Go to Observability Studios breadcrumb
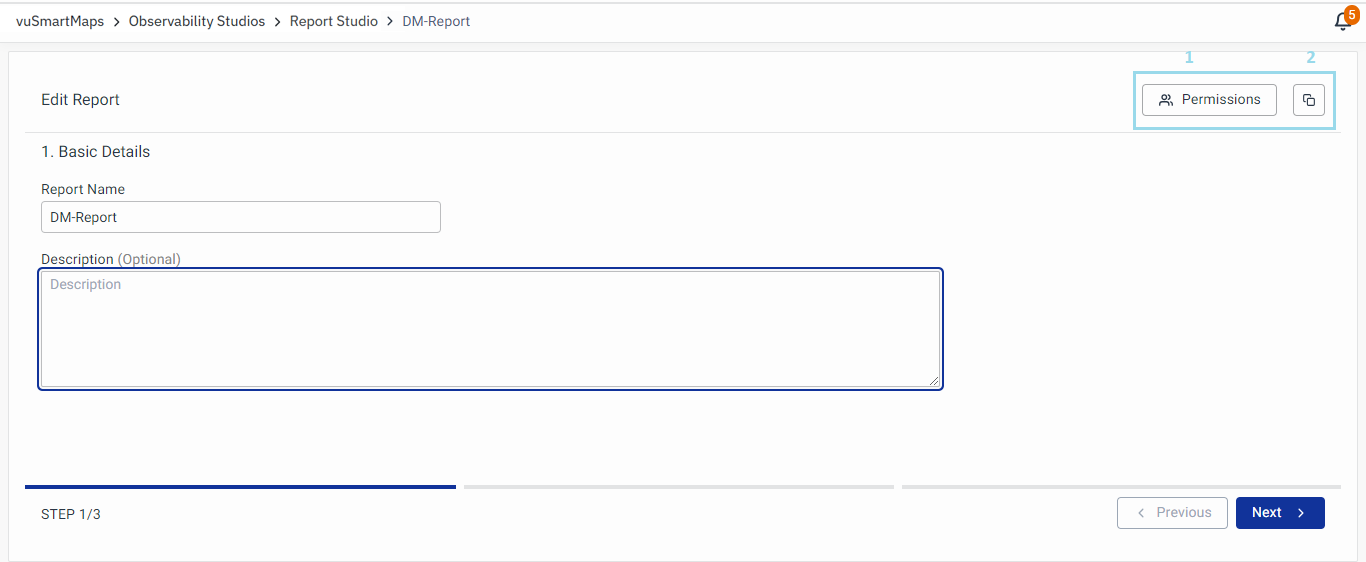This screenshot has height=562, width=1366. 197,22
